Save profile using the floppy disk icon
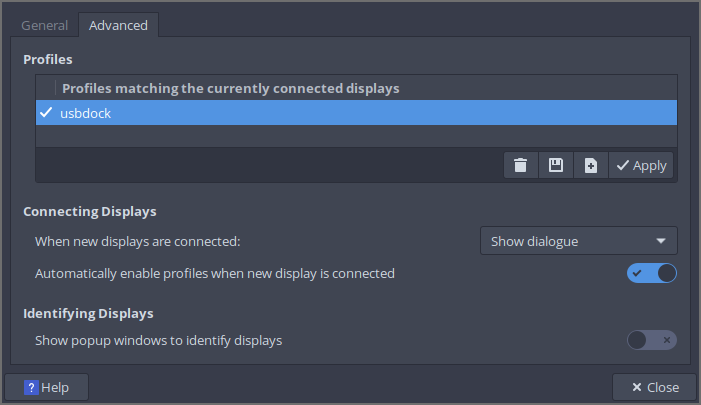This screenshot has height=405, width=701. pos(556,165)
